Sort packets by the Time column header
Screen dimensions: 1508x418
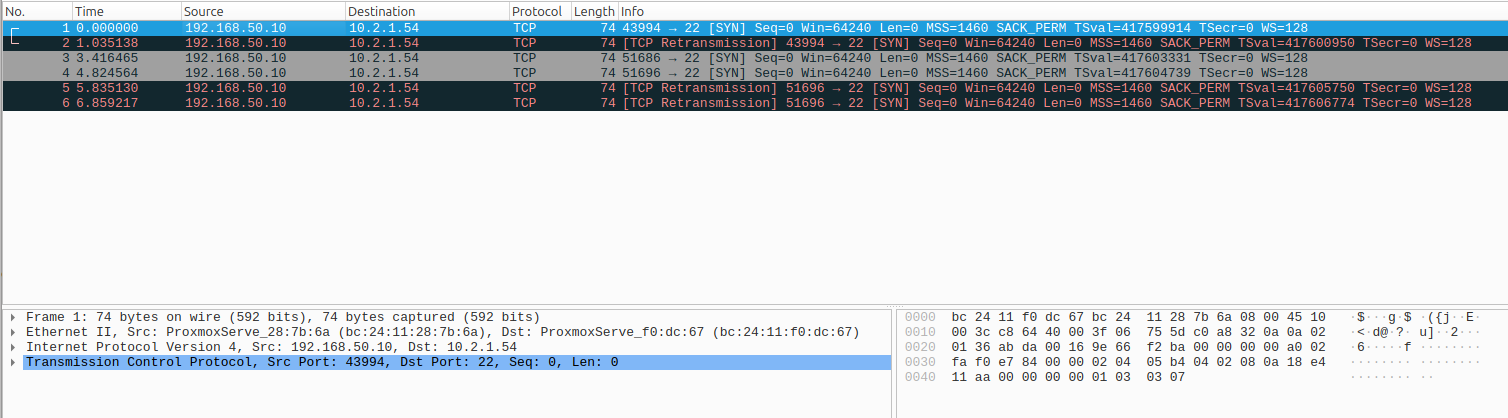tap(125, 11)
